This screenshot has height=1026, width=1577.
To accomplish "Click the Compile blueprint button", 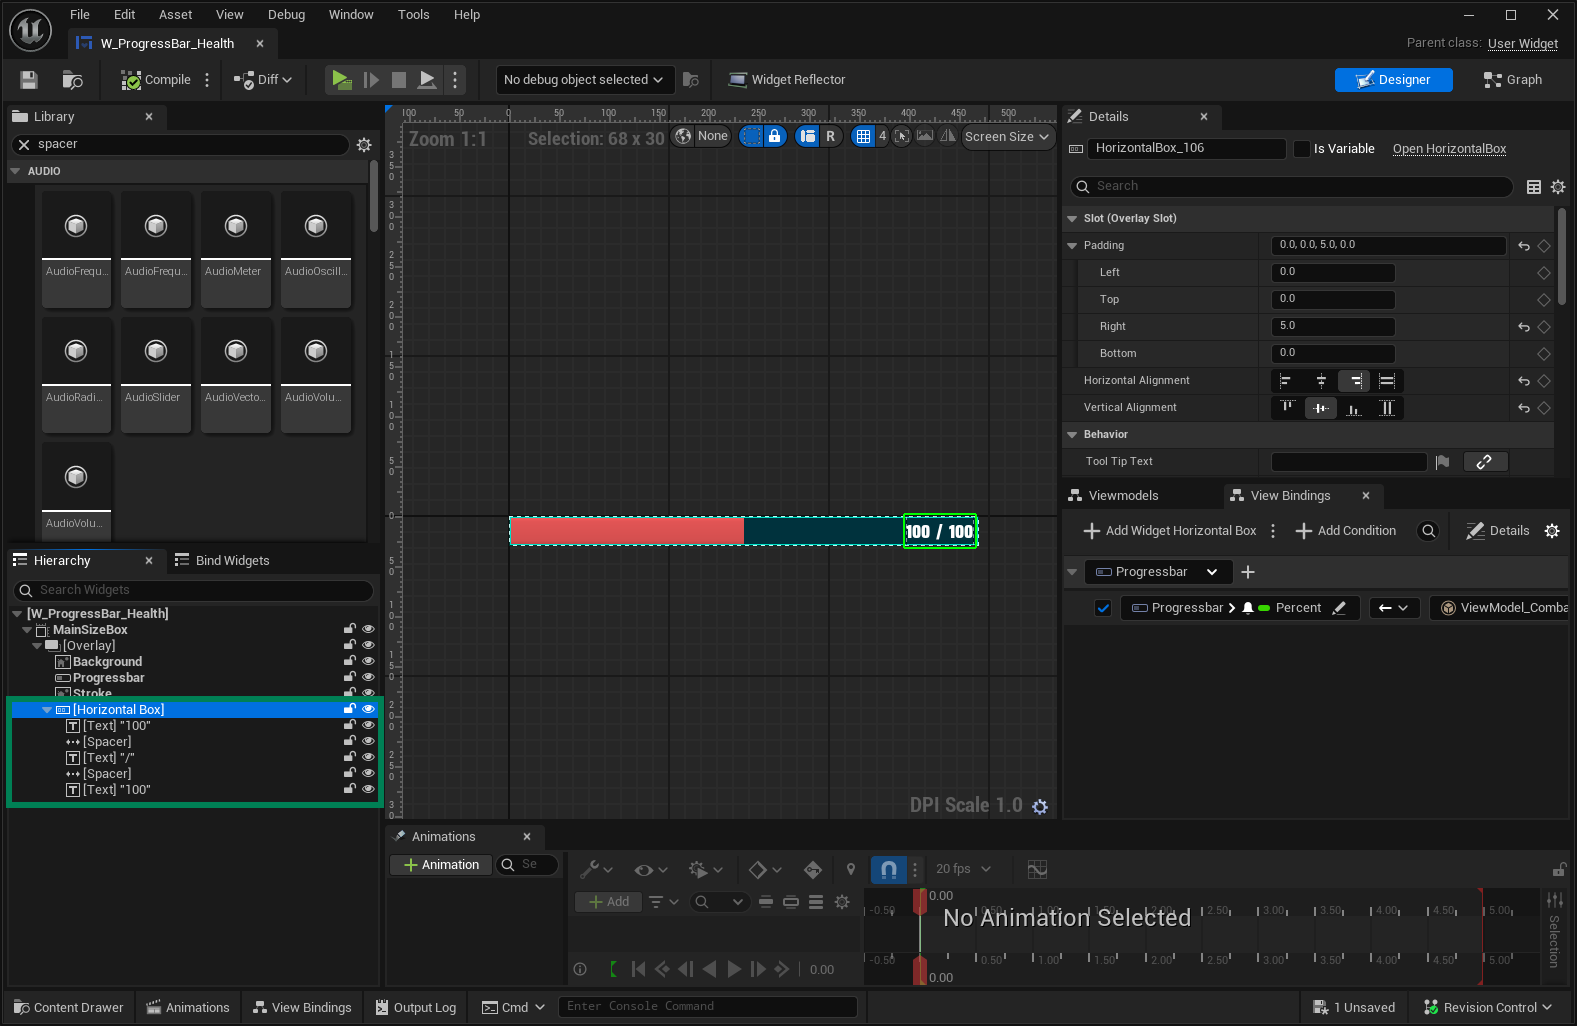I will pyautogui.click(x=156, y=80).
